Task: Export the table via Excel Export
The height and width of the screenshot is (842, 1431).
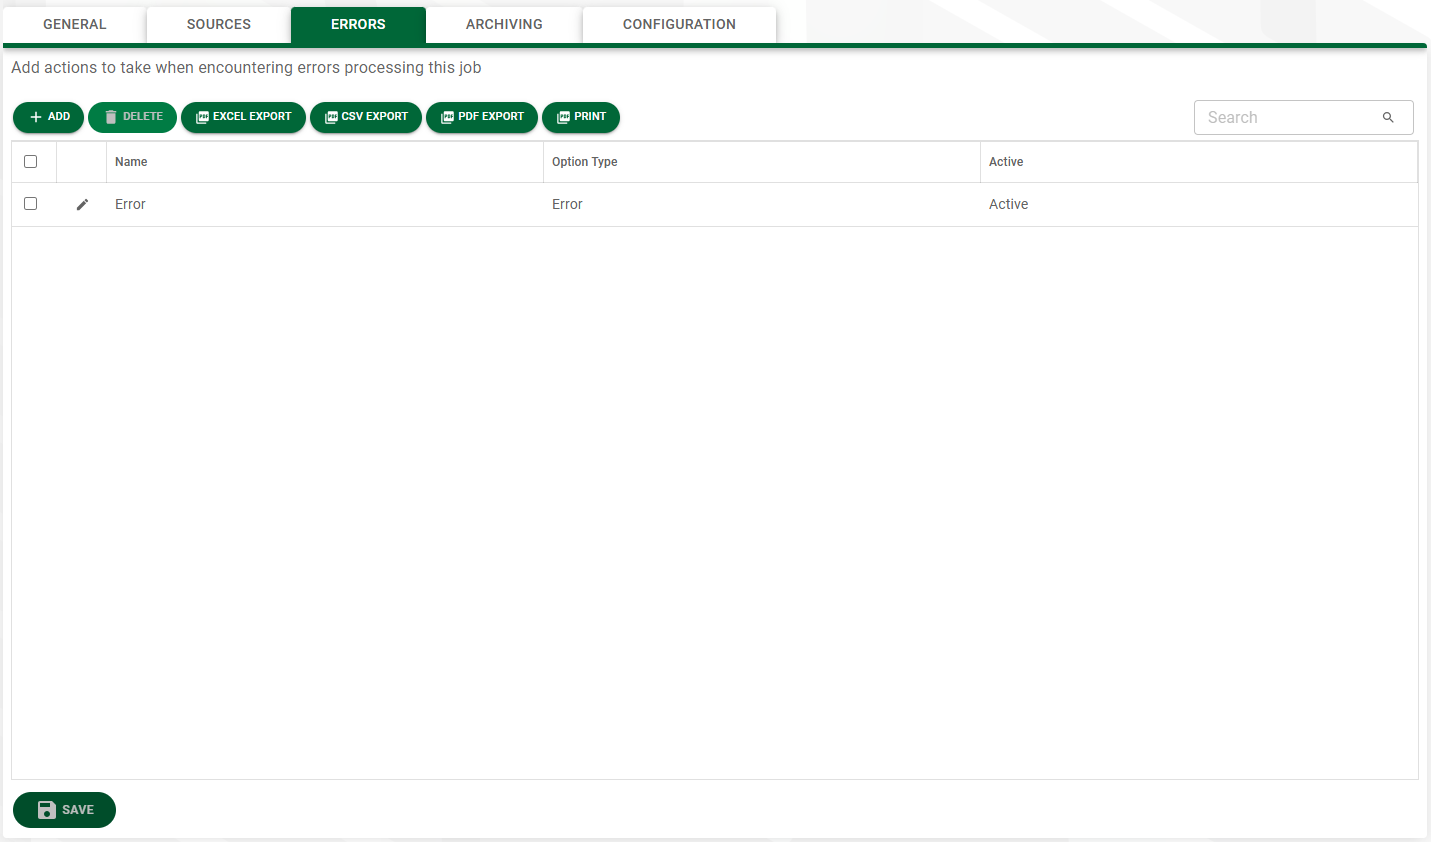Action: pos(243,117)
